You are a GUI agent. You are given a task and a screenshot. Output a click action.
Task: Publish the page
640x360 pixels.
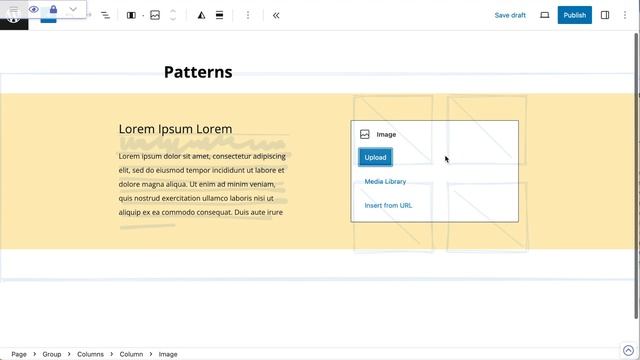[x=575, y=15]
